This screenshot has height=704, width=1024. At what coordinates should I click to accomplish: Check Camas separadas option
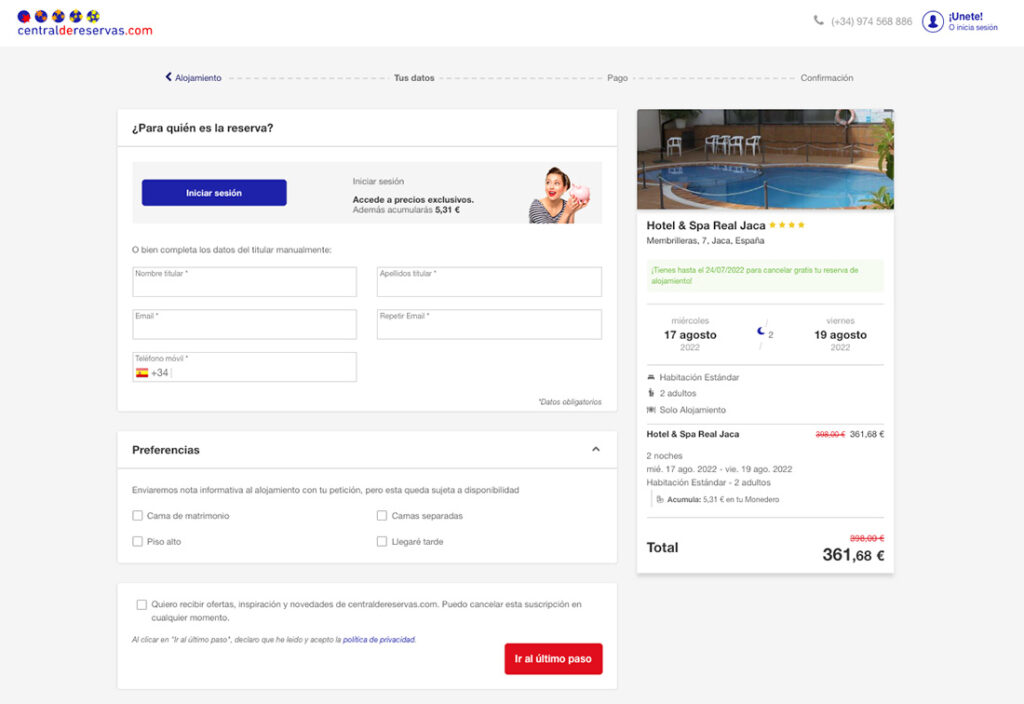(x=382, y=516)
